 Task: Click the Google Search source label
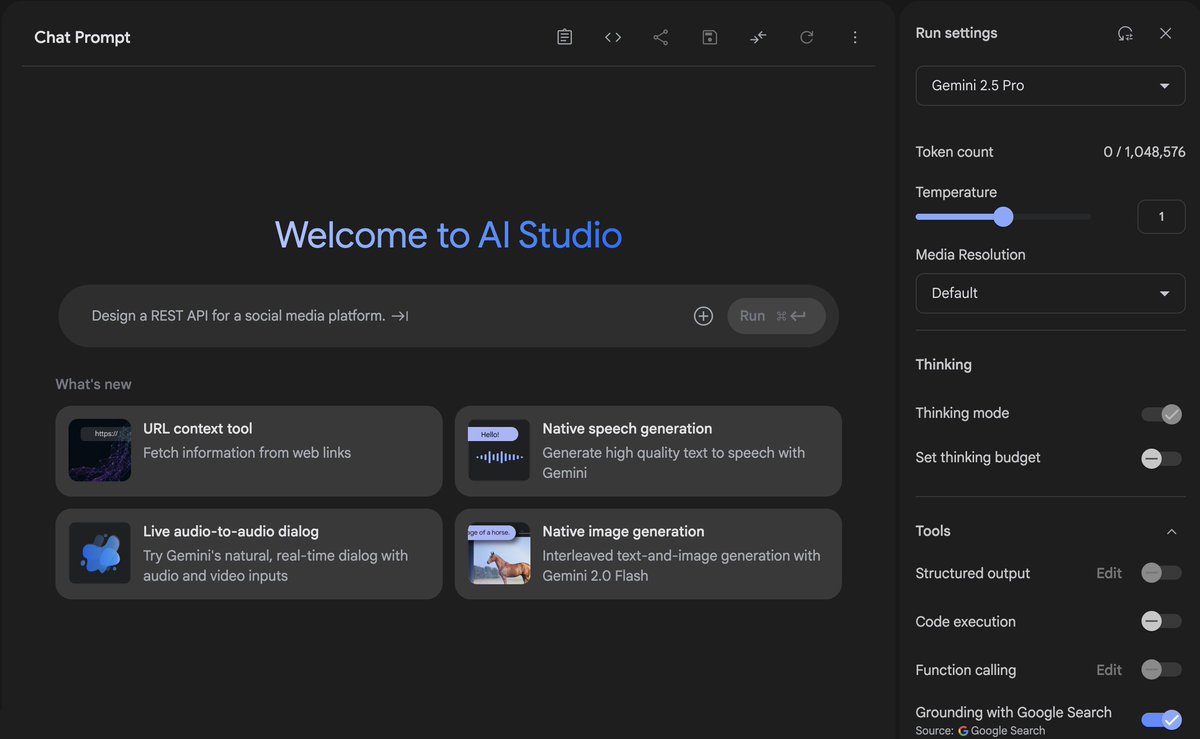(1001, 731)
